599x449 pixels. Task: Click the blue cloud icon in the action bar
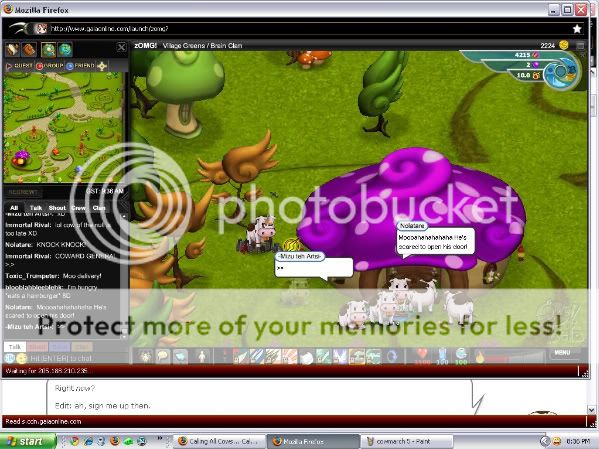click(180, 357)
